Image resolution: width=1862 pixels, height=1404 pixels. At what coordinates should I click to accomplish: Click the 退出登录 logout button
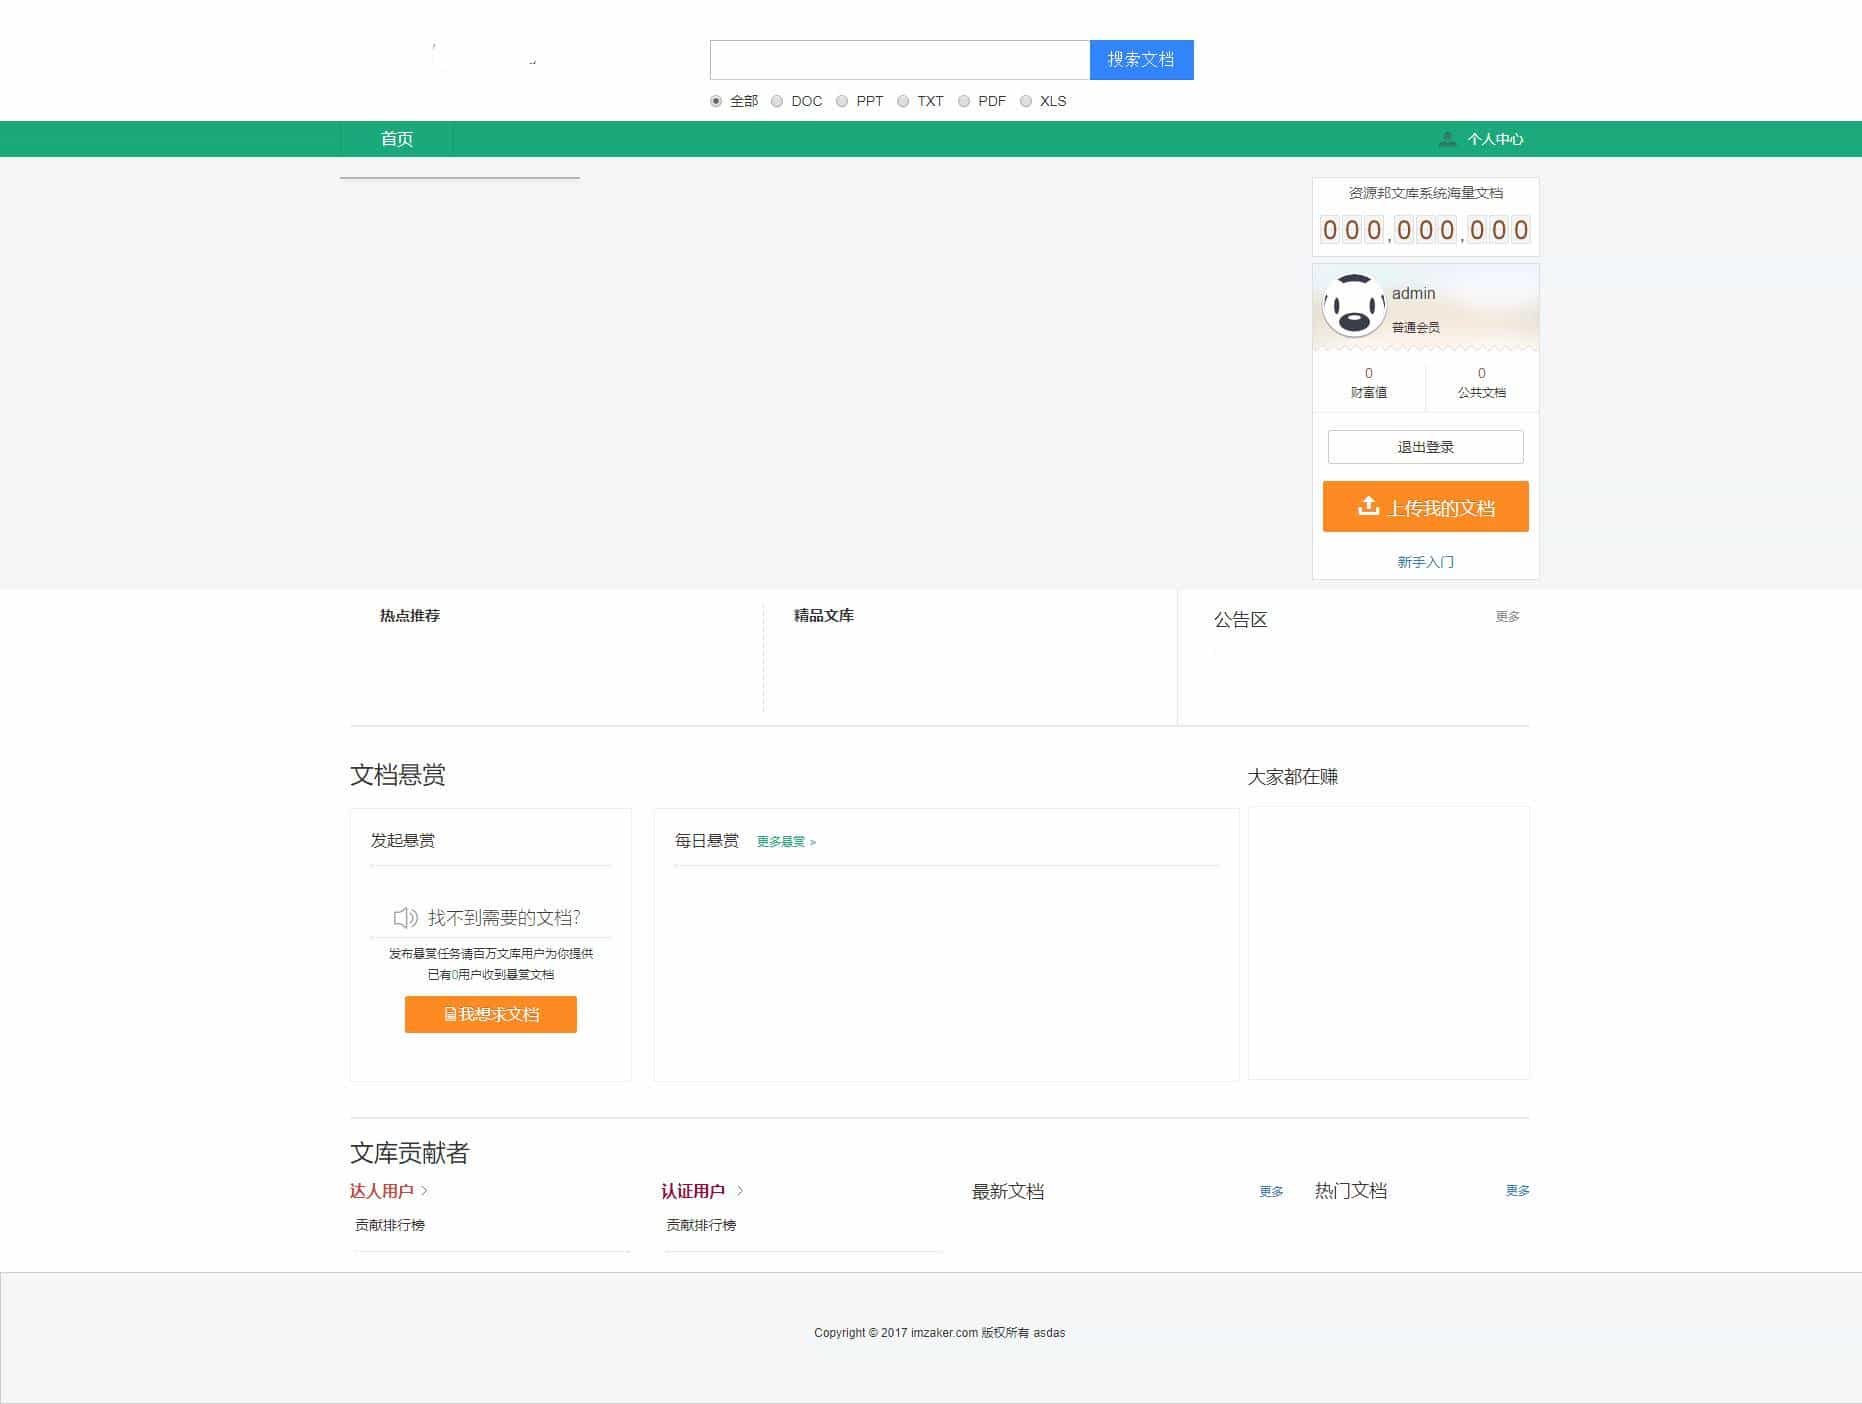pyautogui.click(x=1425, y=447)
